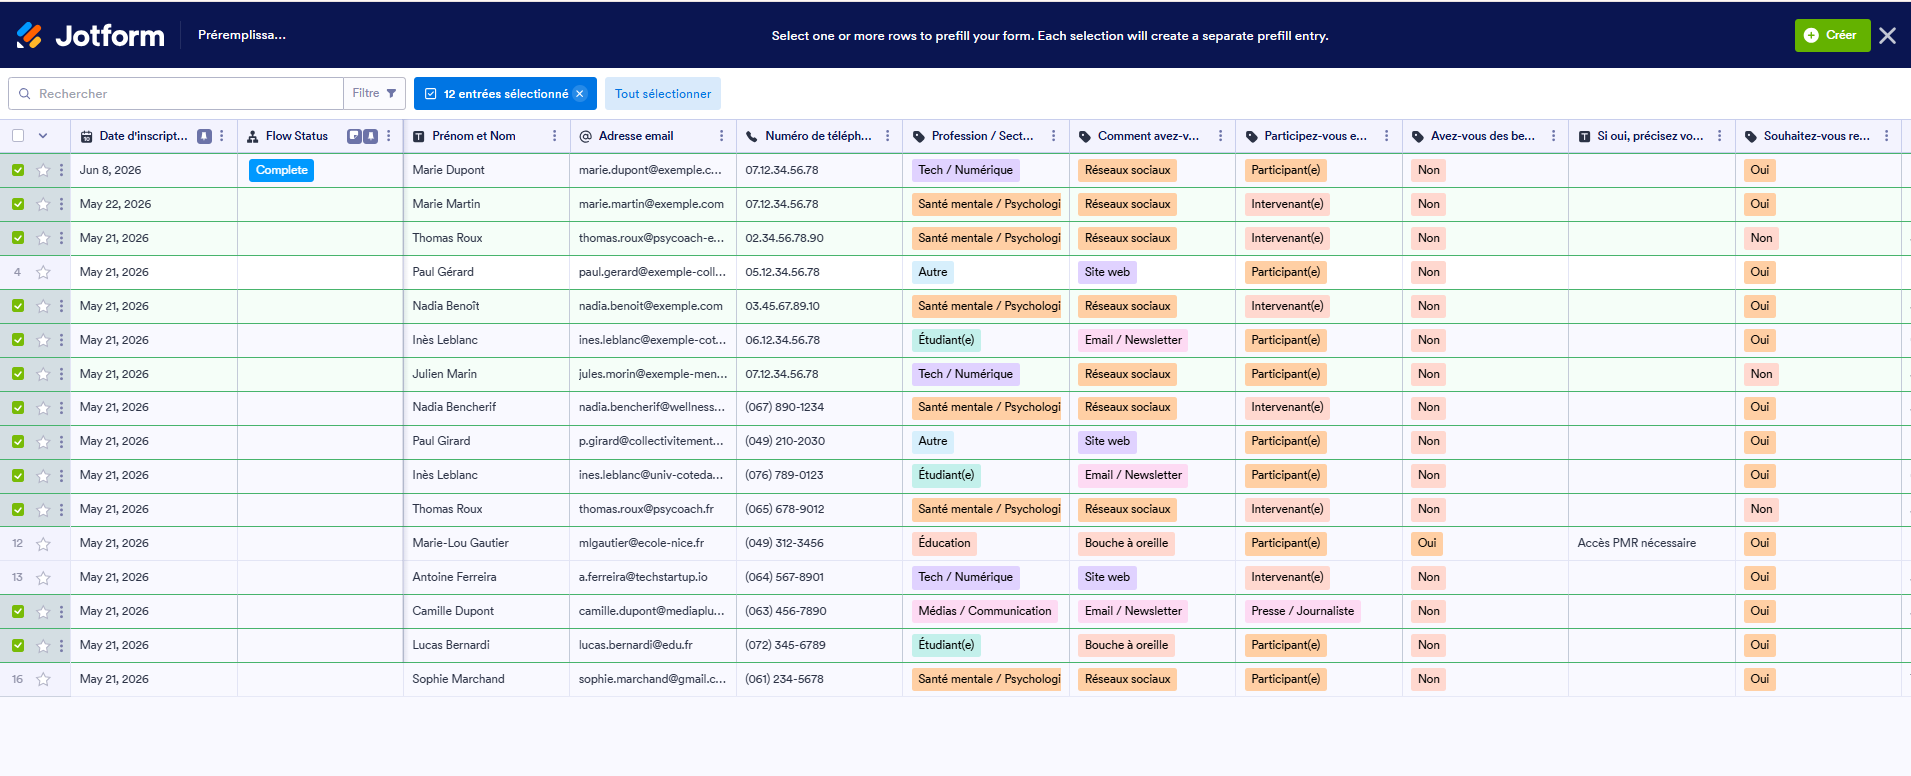Click the Jotform logo
The width and height of the screenshot is (1911, 776).
tap(90, 35)
